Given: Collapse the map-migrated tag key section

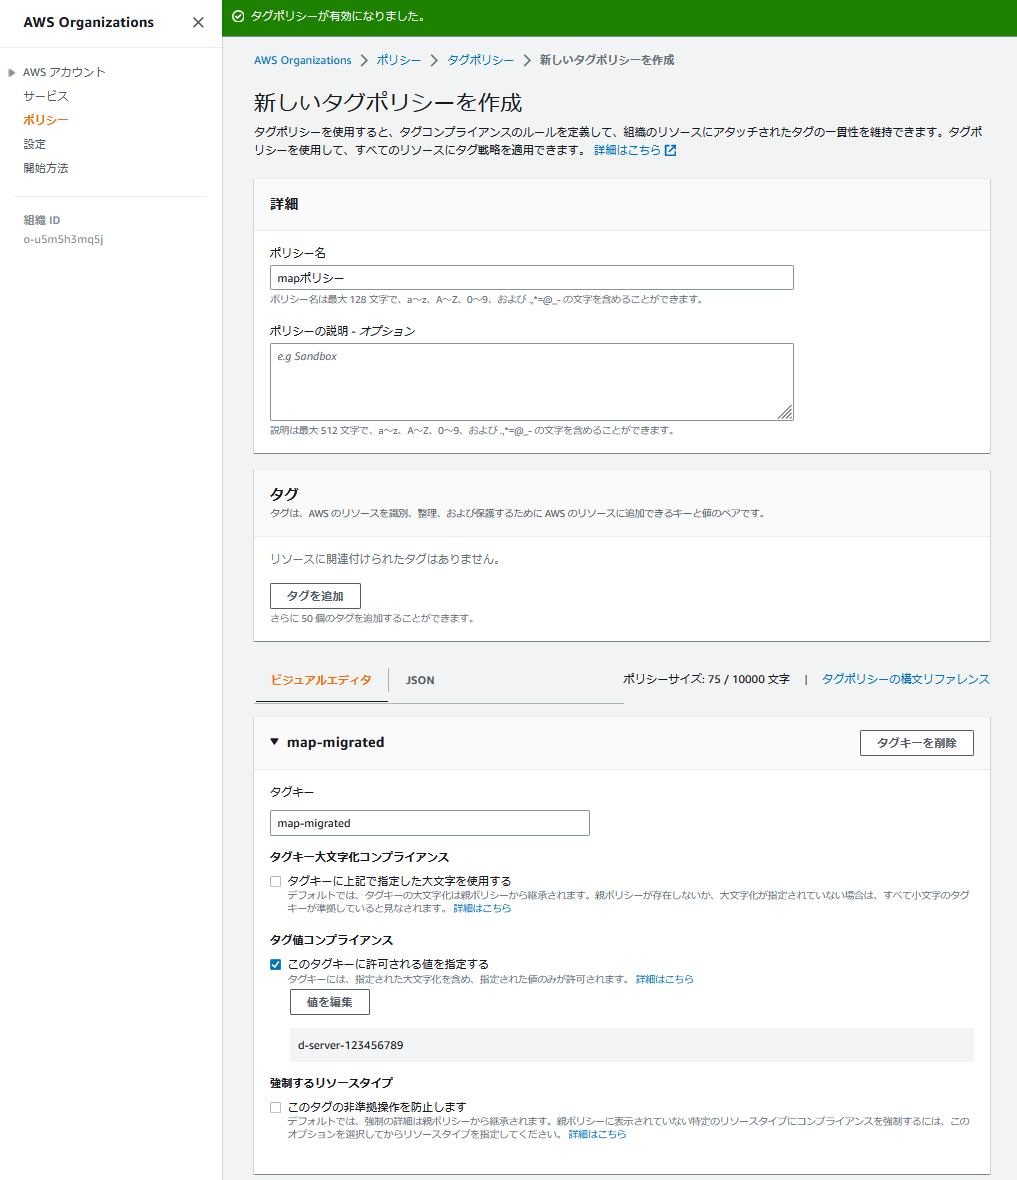Looking at the screenshot, I should [275, 742].
